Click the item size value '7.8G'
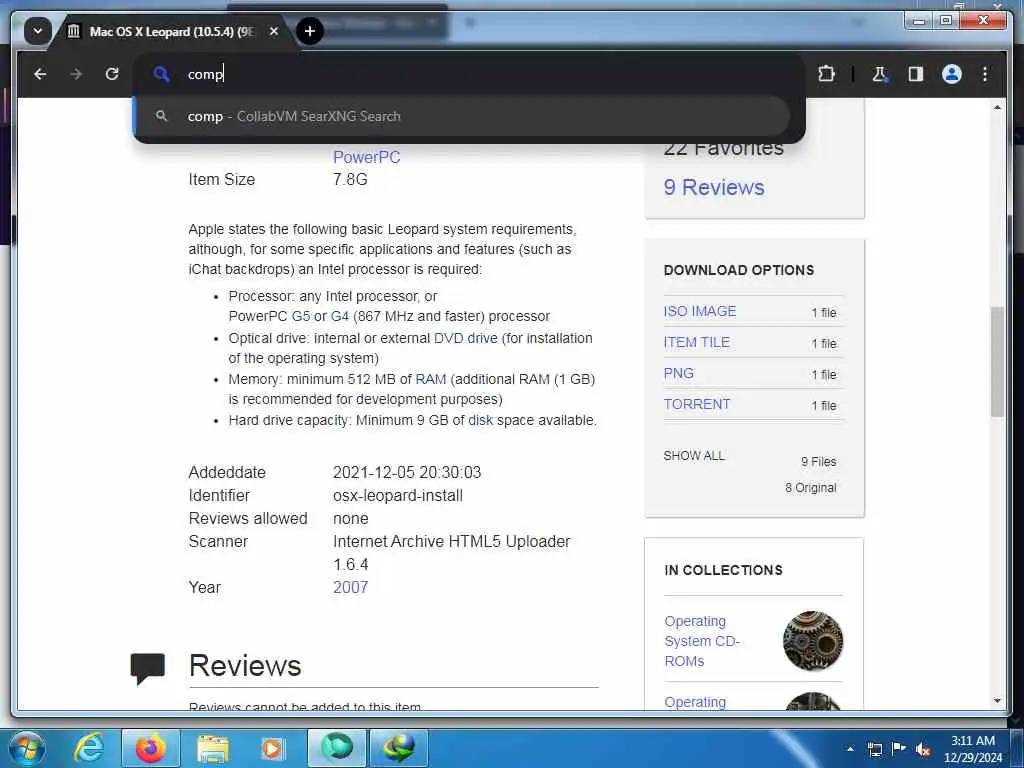Screen dimensions: 1024x768 pos(350,180)
